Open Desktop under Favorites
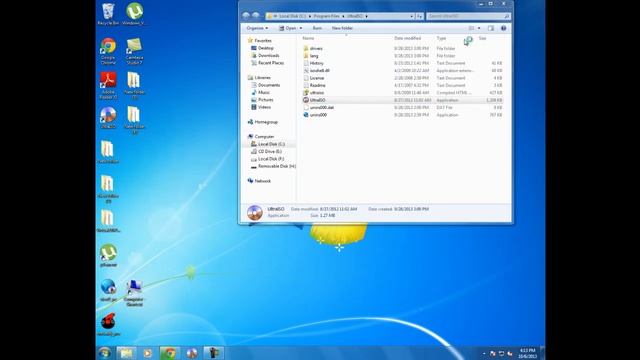Screen dimensions: 640x360 265,48
